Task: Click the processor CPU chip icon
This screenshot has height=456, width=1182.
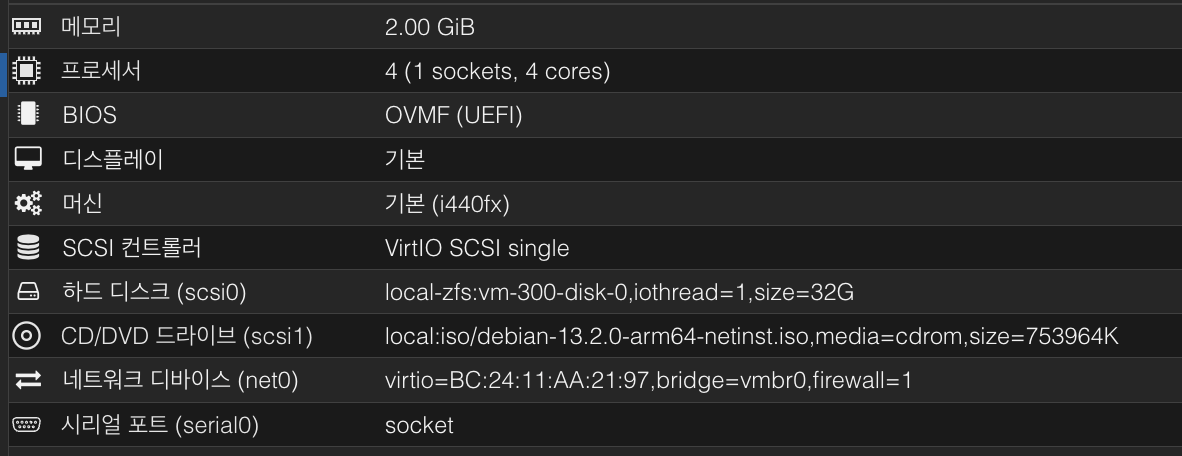Action: click(x=27, y=72)
